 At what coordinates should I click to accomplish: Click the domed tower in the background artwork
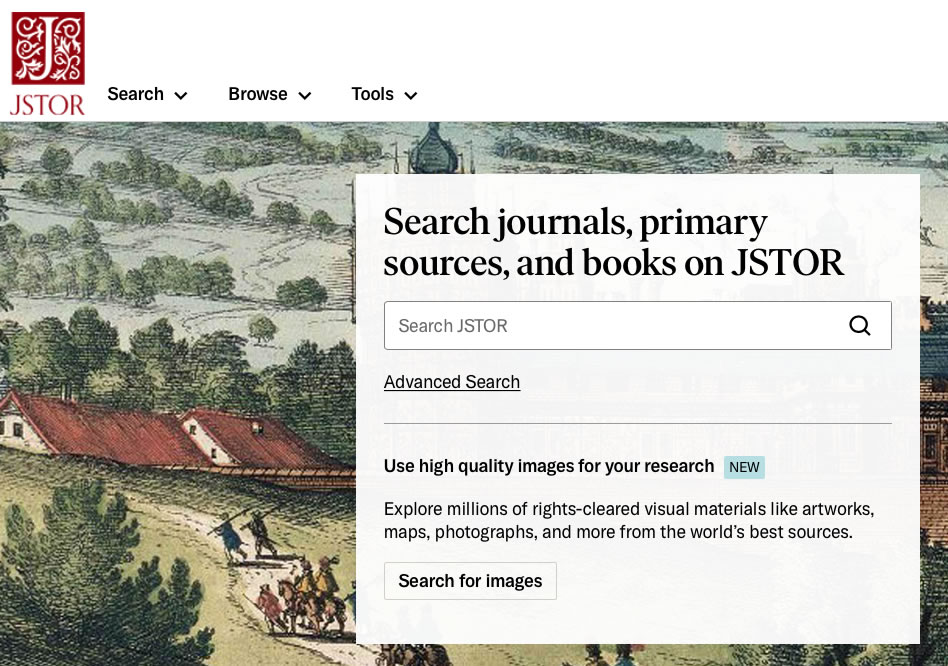(x=433, y=150)
